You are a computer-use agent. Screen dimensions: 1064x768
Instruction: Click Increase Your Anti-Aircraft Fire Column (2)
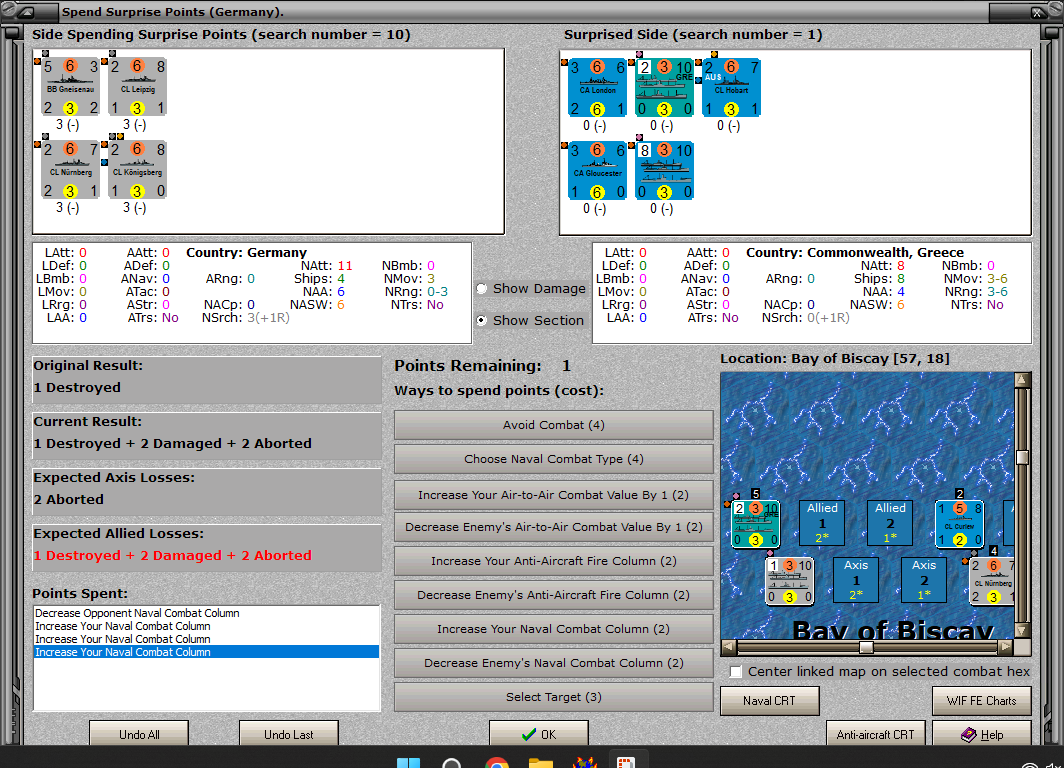(x=554, y=561)
